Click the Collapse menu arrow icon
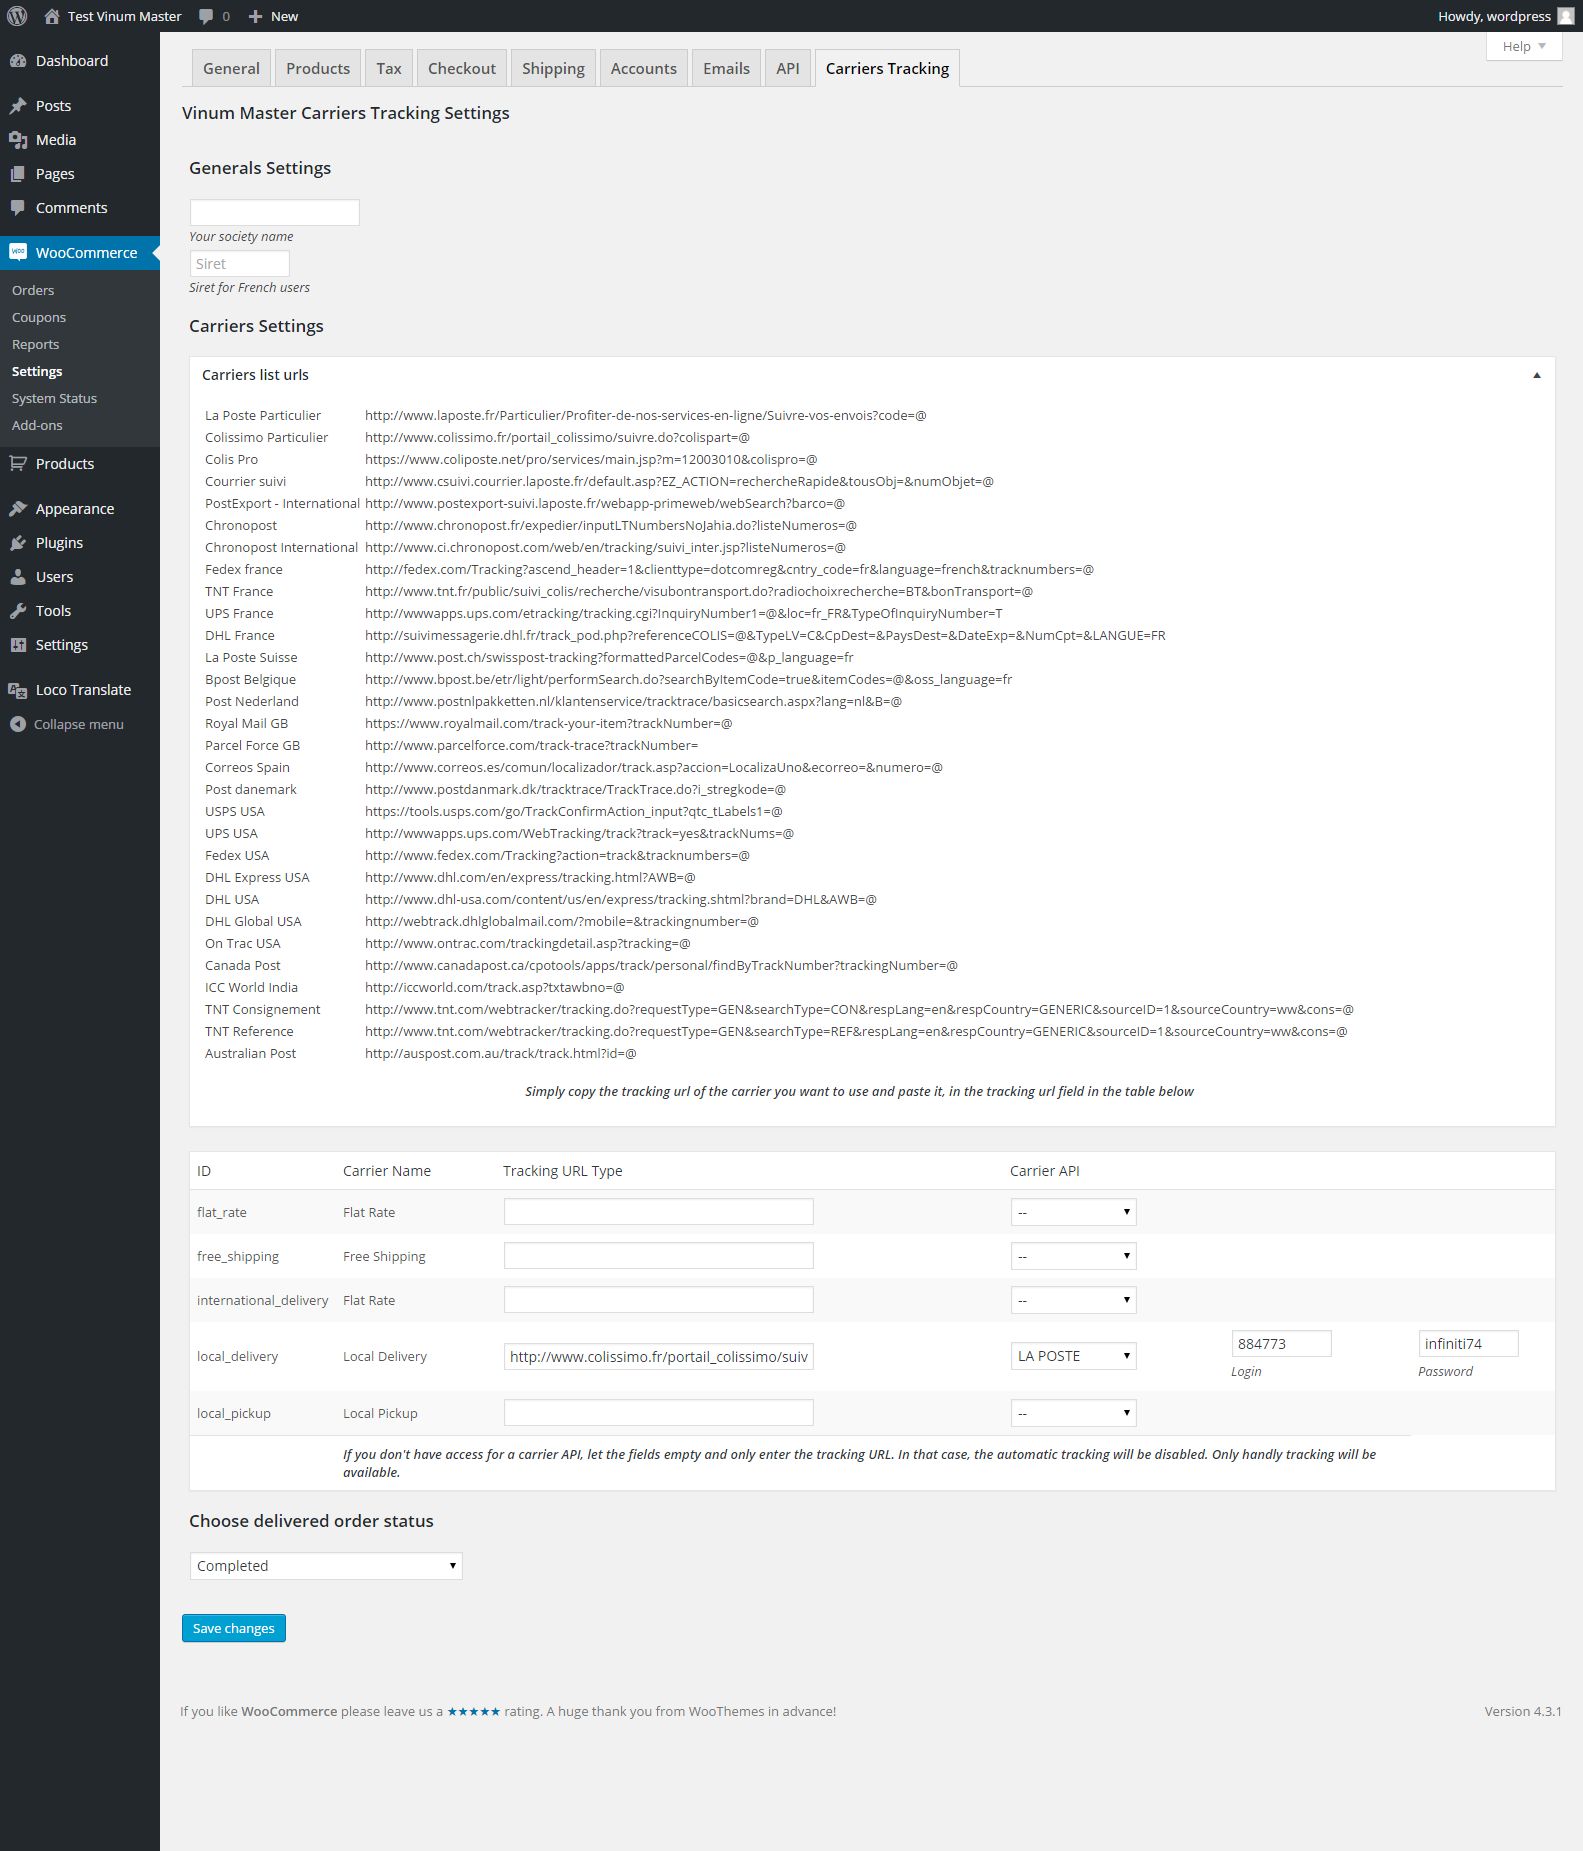Screen dimensions: 1583x1851 point(18,724)
